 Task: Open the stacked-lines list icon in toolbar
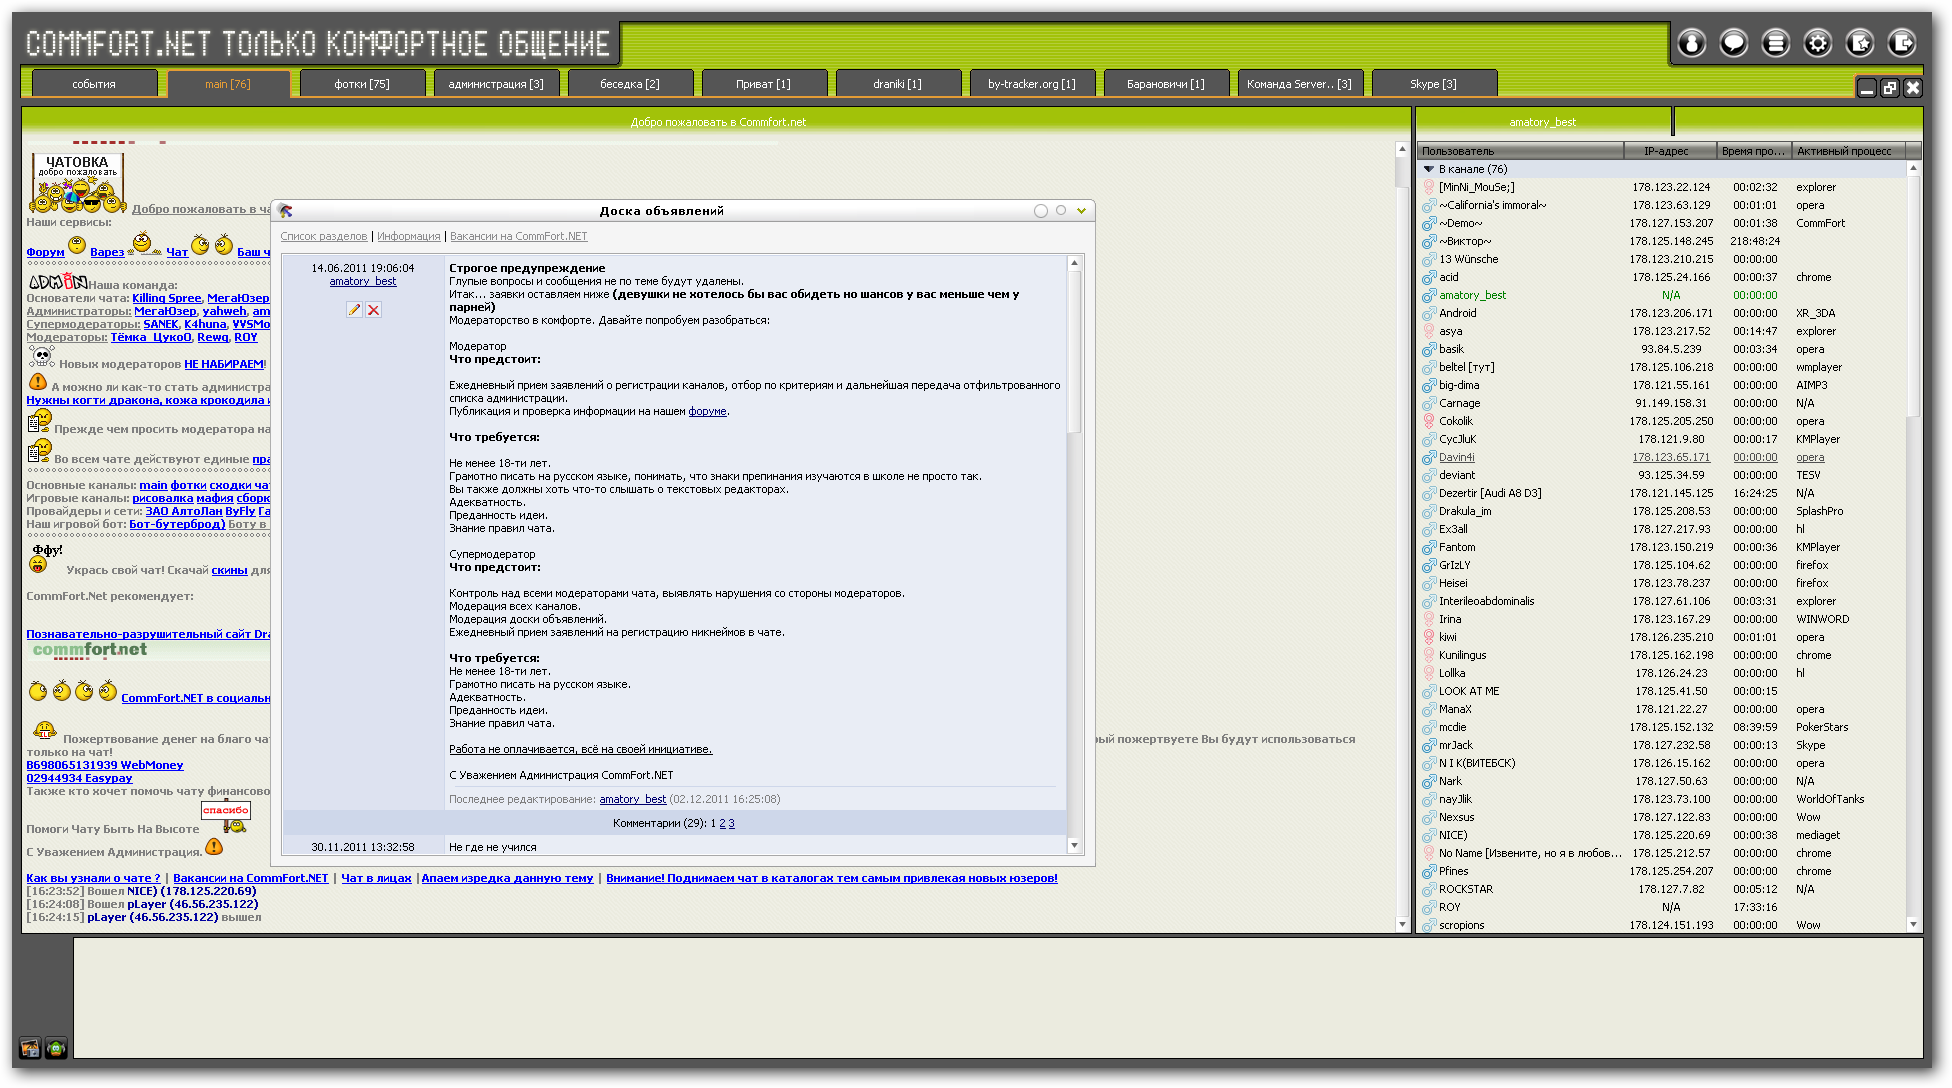[x=1775, y=43]
